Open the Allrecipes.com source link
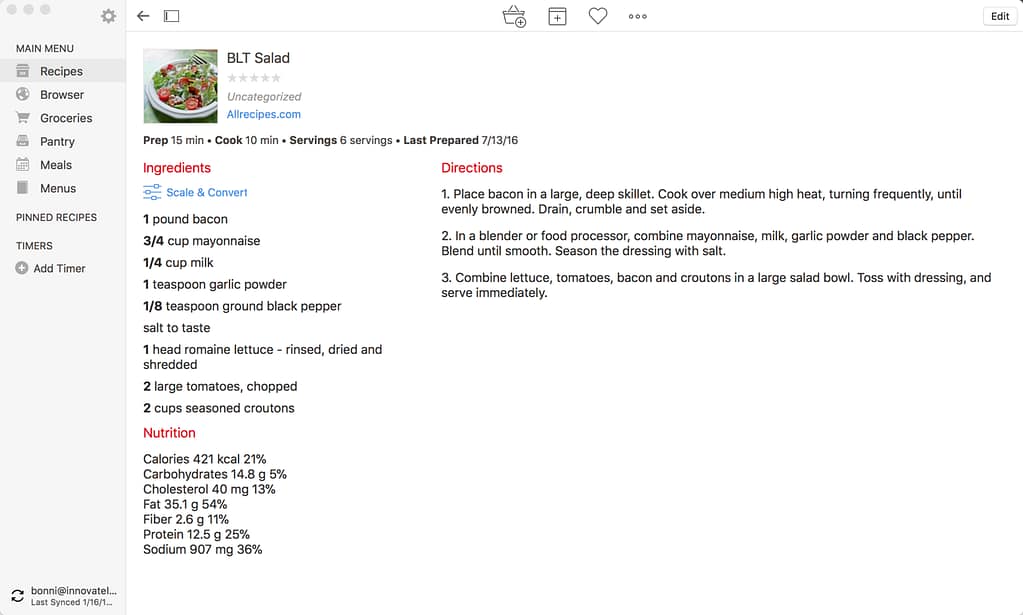 (264, 115)
